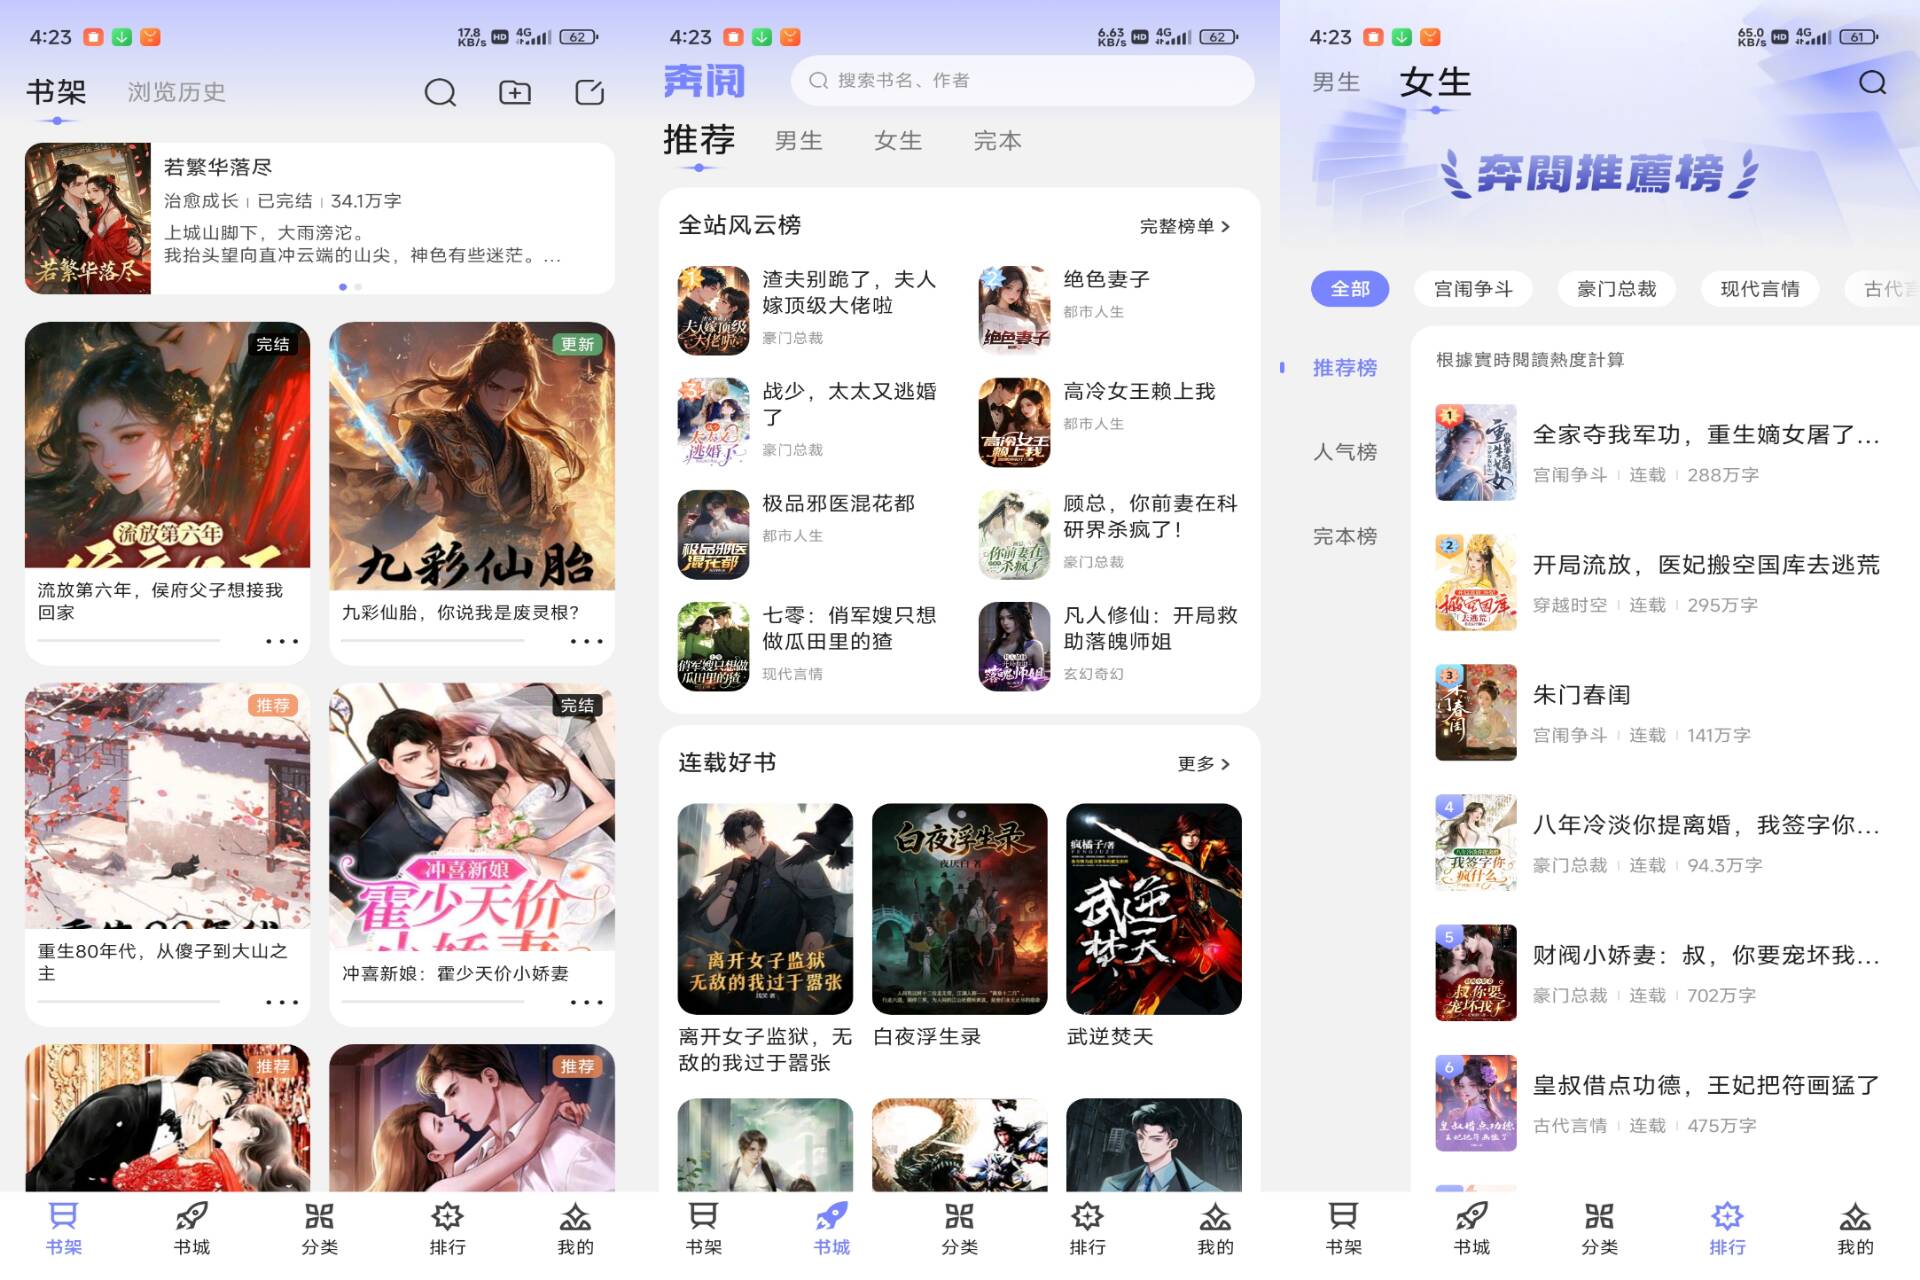Viewport: 1920px width, 1280px height.
Task: Open rank 6 皇叔借点功德 book
Action: (x=1660, y=1103)
